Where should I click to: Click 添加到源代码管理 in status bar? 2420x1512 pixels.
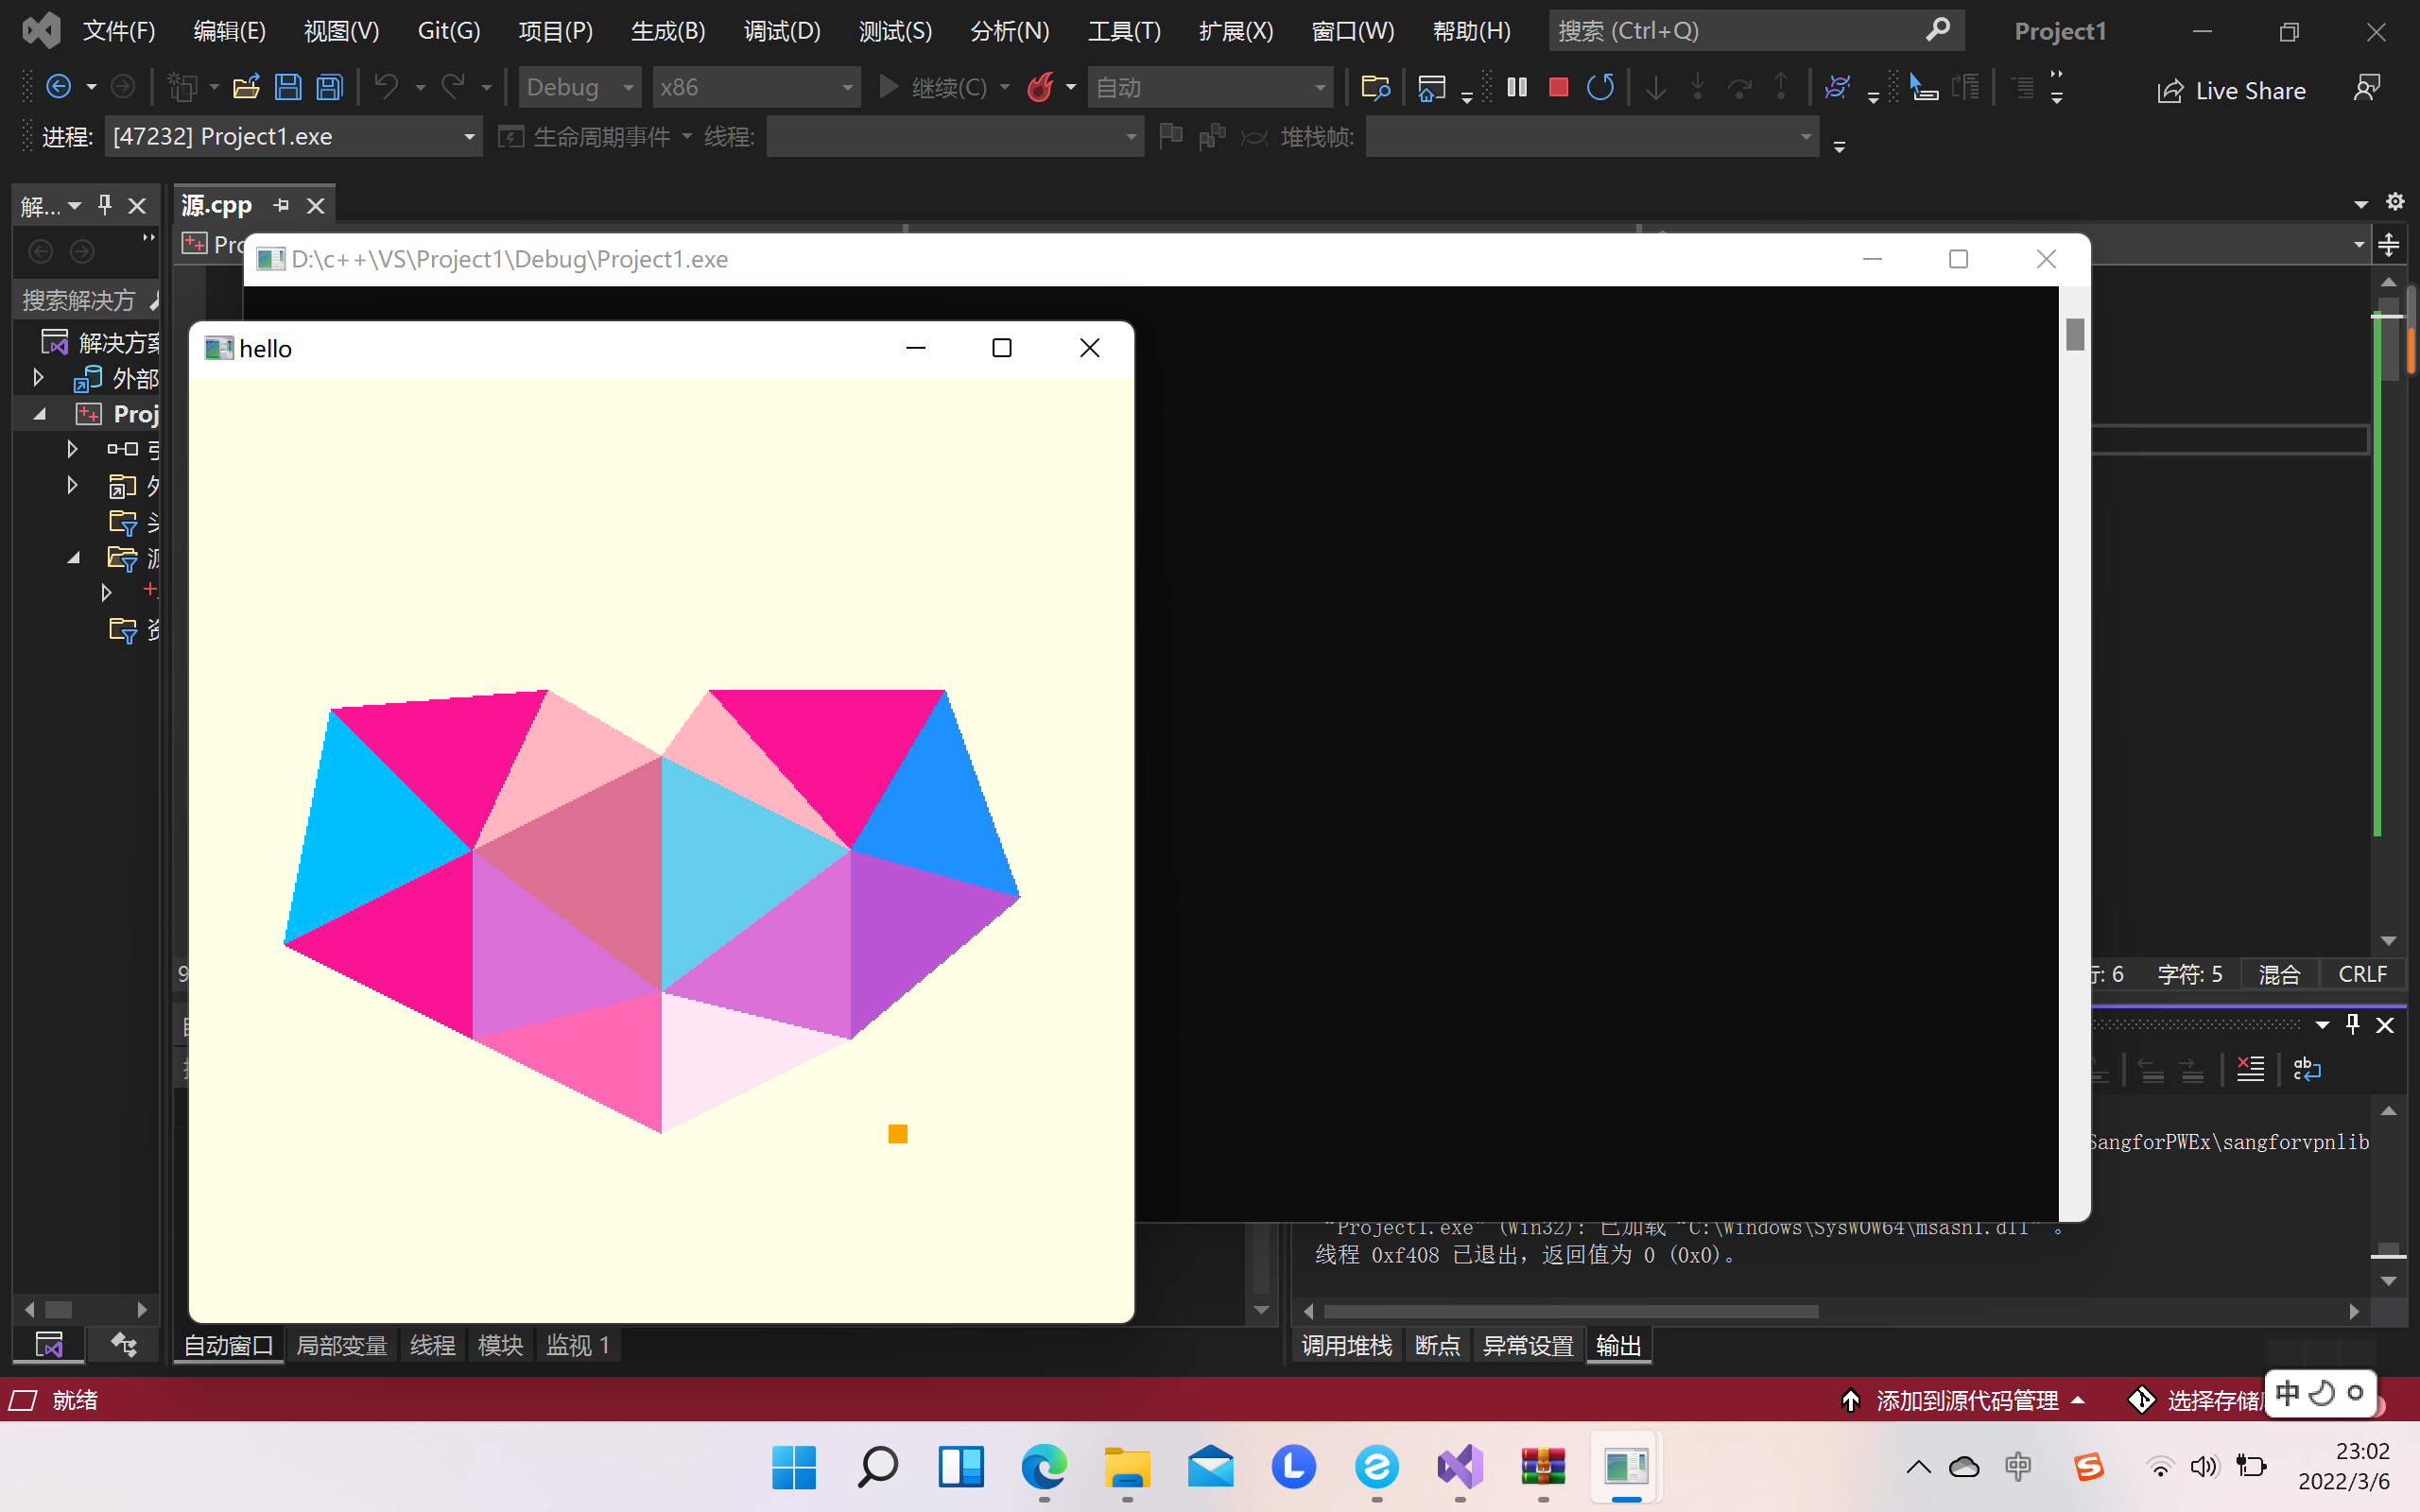pyautogui.click(x=1966, y=1400)
